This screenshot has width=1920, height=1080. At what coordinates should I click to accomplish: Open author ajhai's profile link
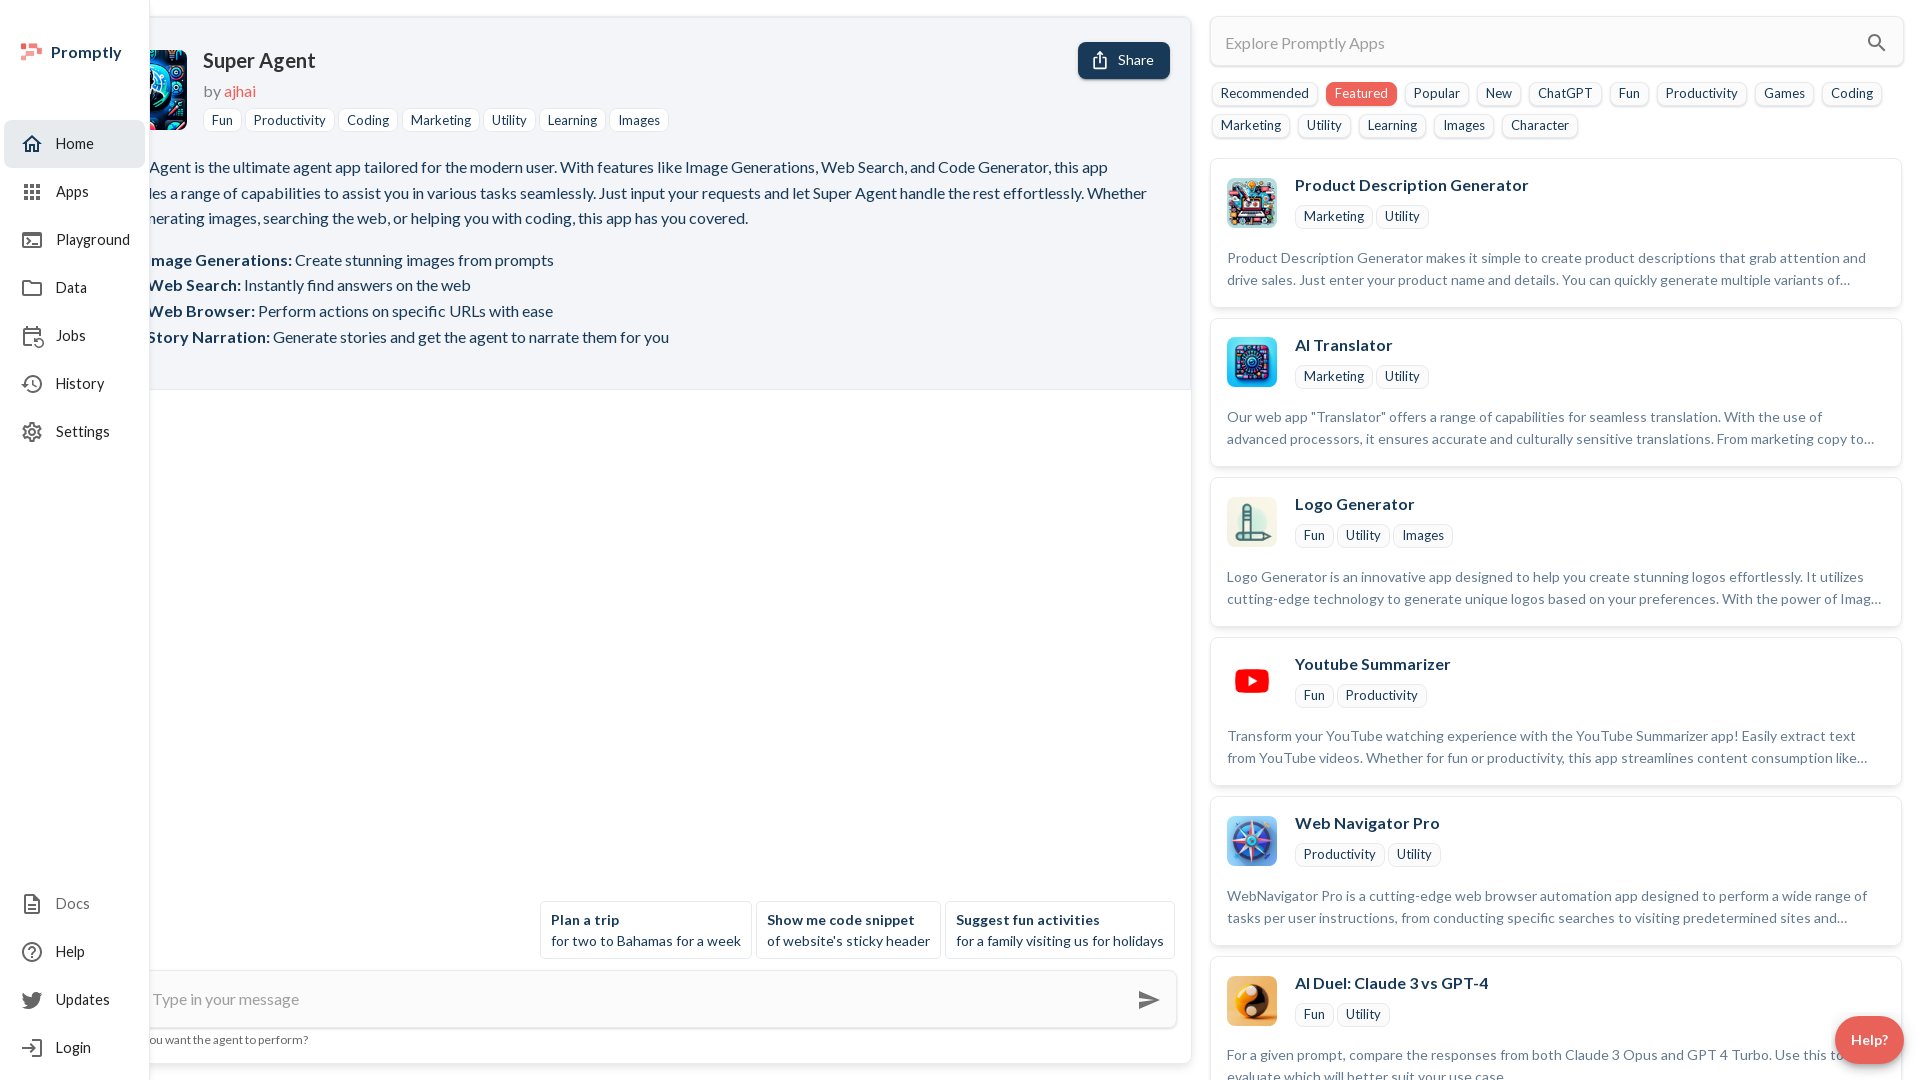pyautogui.click(x=240, y=91)
